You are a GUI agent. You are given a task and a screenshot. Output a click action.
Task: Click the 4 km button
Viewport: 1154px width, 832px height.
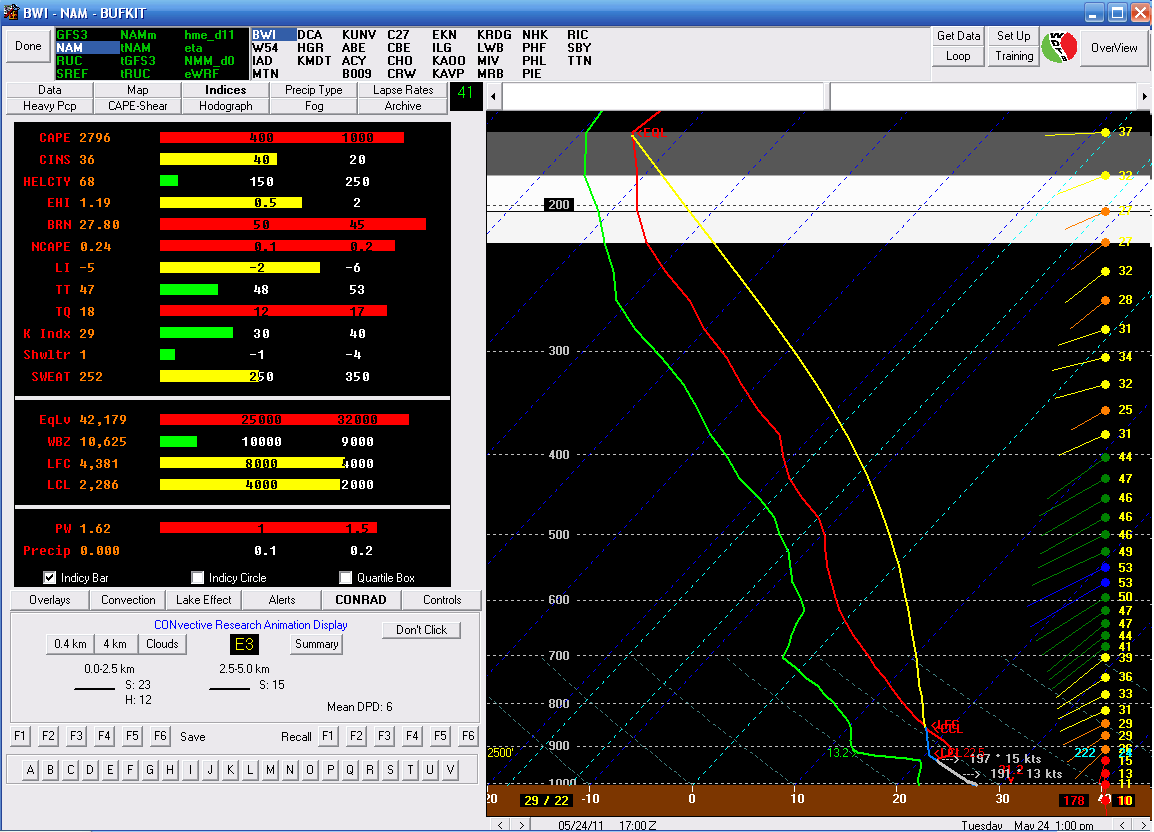point(115,644)
